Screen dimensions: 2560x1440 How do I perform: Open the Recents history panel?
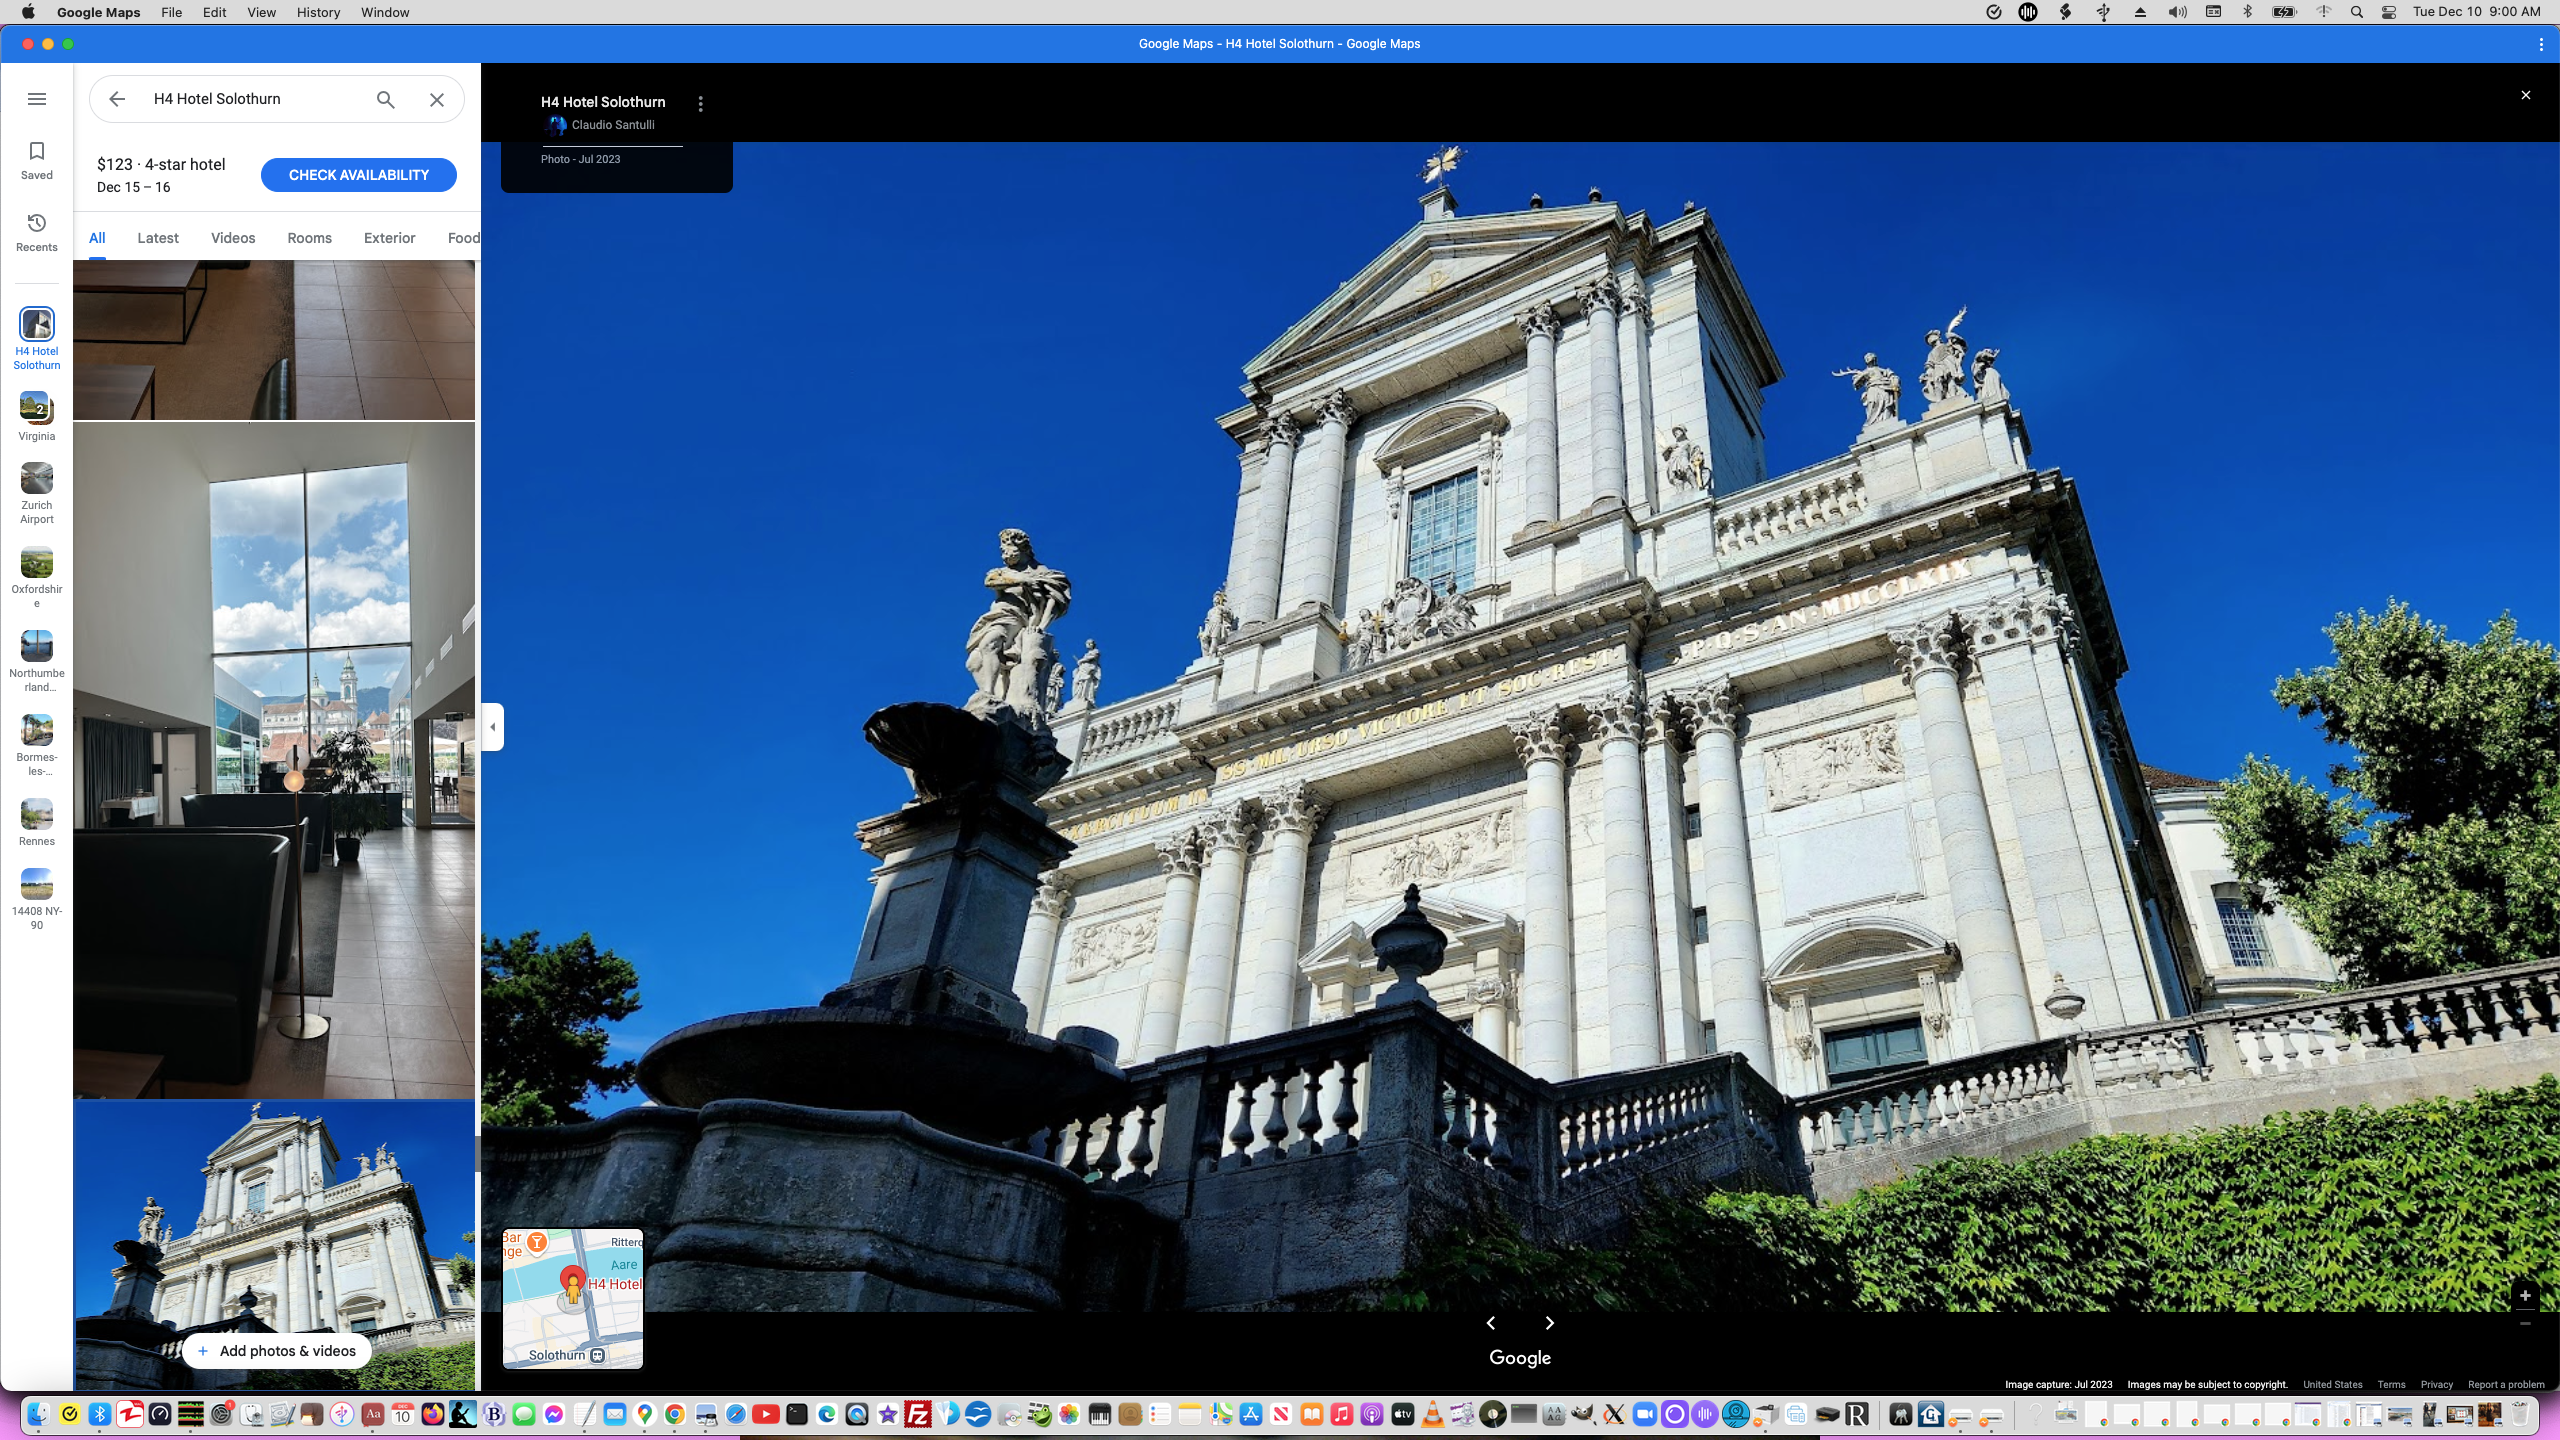coord(37,232)
